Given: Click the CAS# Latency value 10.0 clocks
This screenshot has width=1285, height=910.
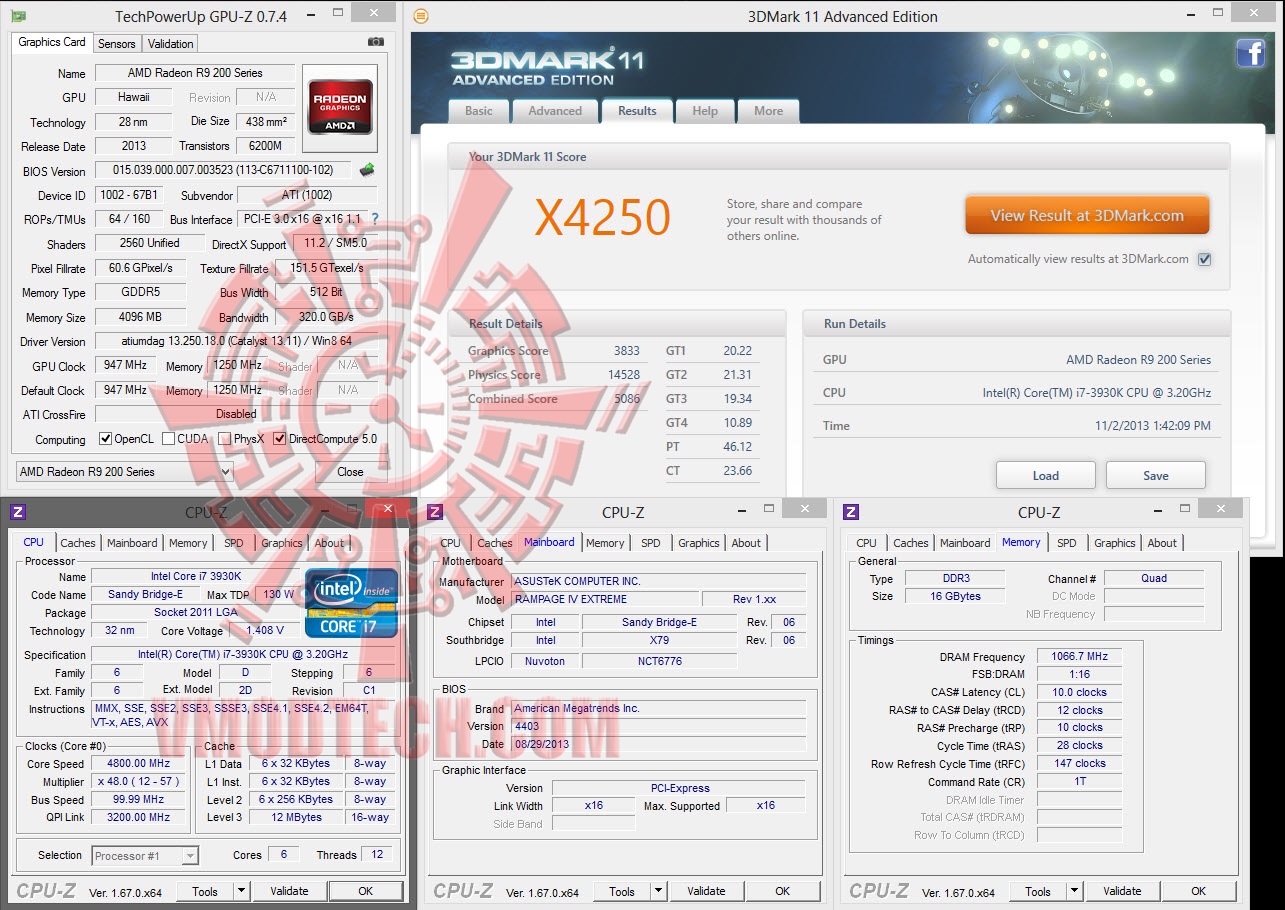Looking at the screenshot, I should 1080,692.
